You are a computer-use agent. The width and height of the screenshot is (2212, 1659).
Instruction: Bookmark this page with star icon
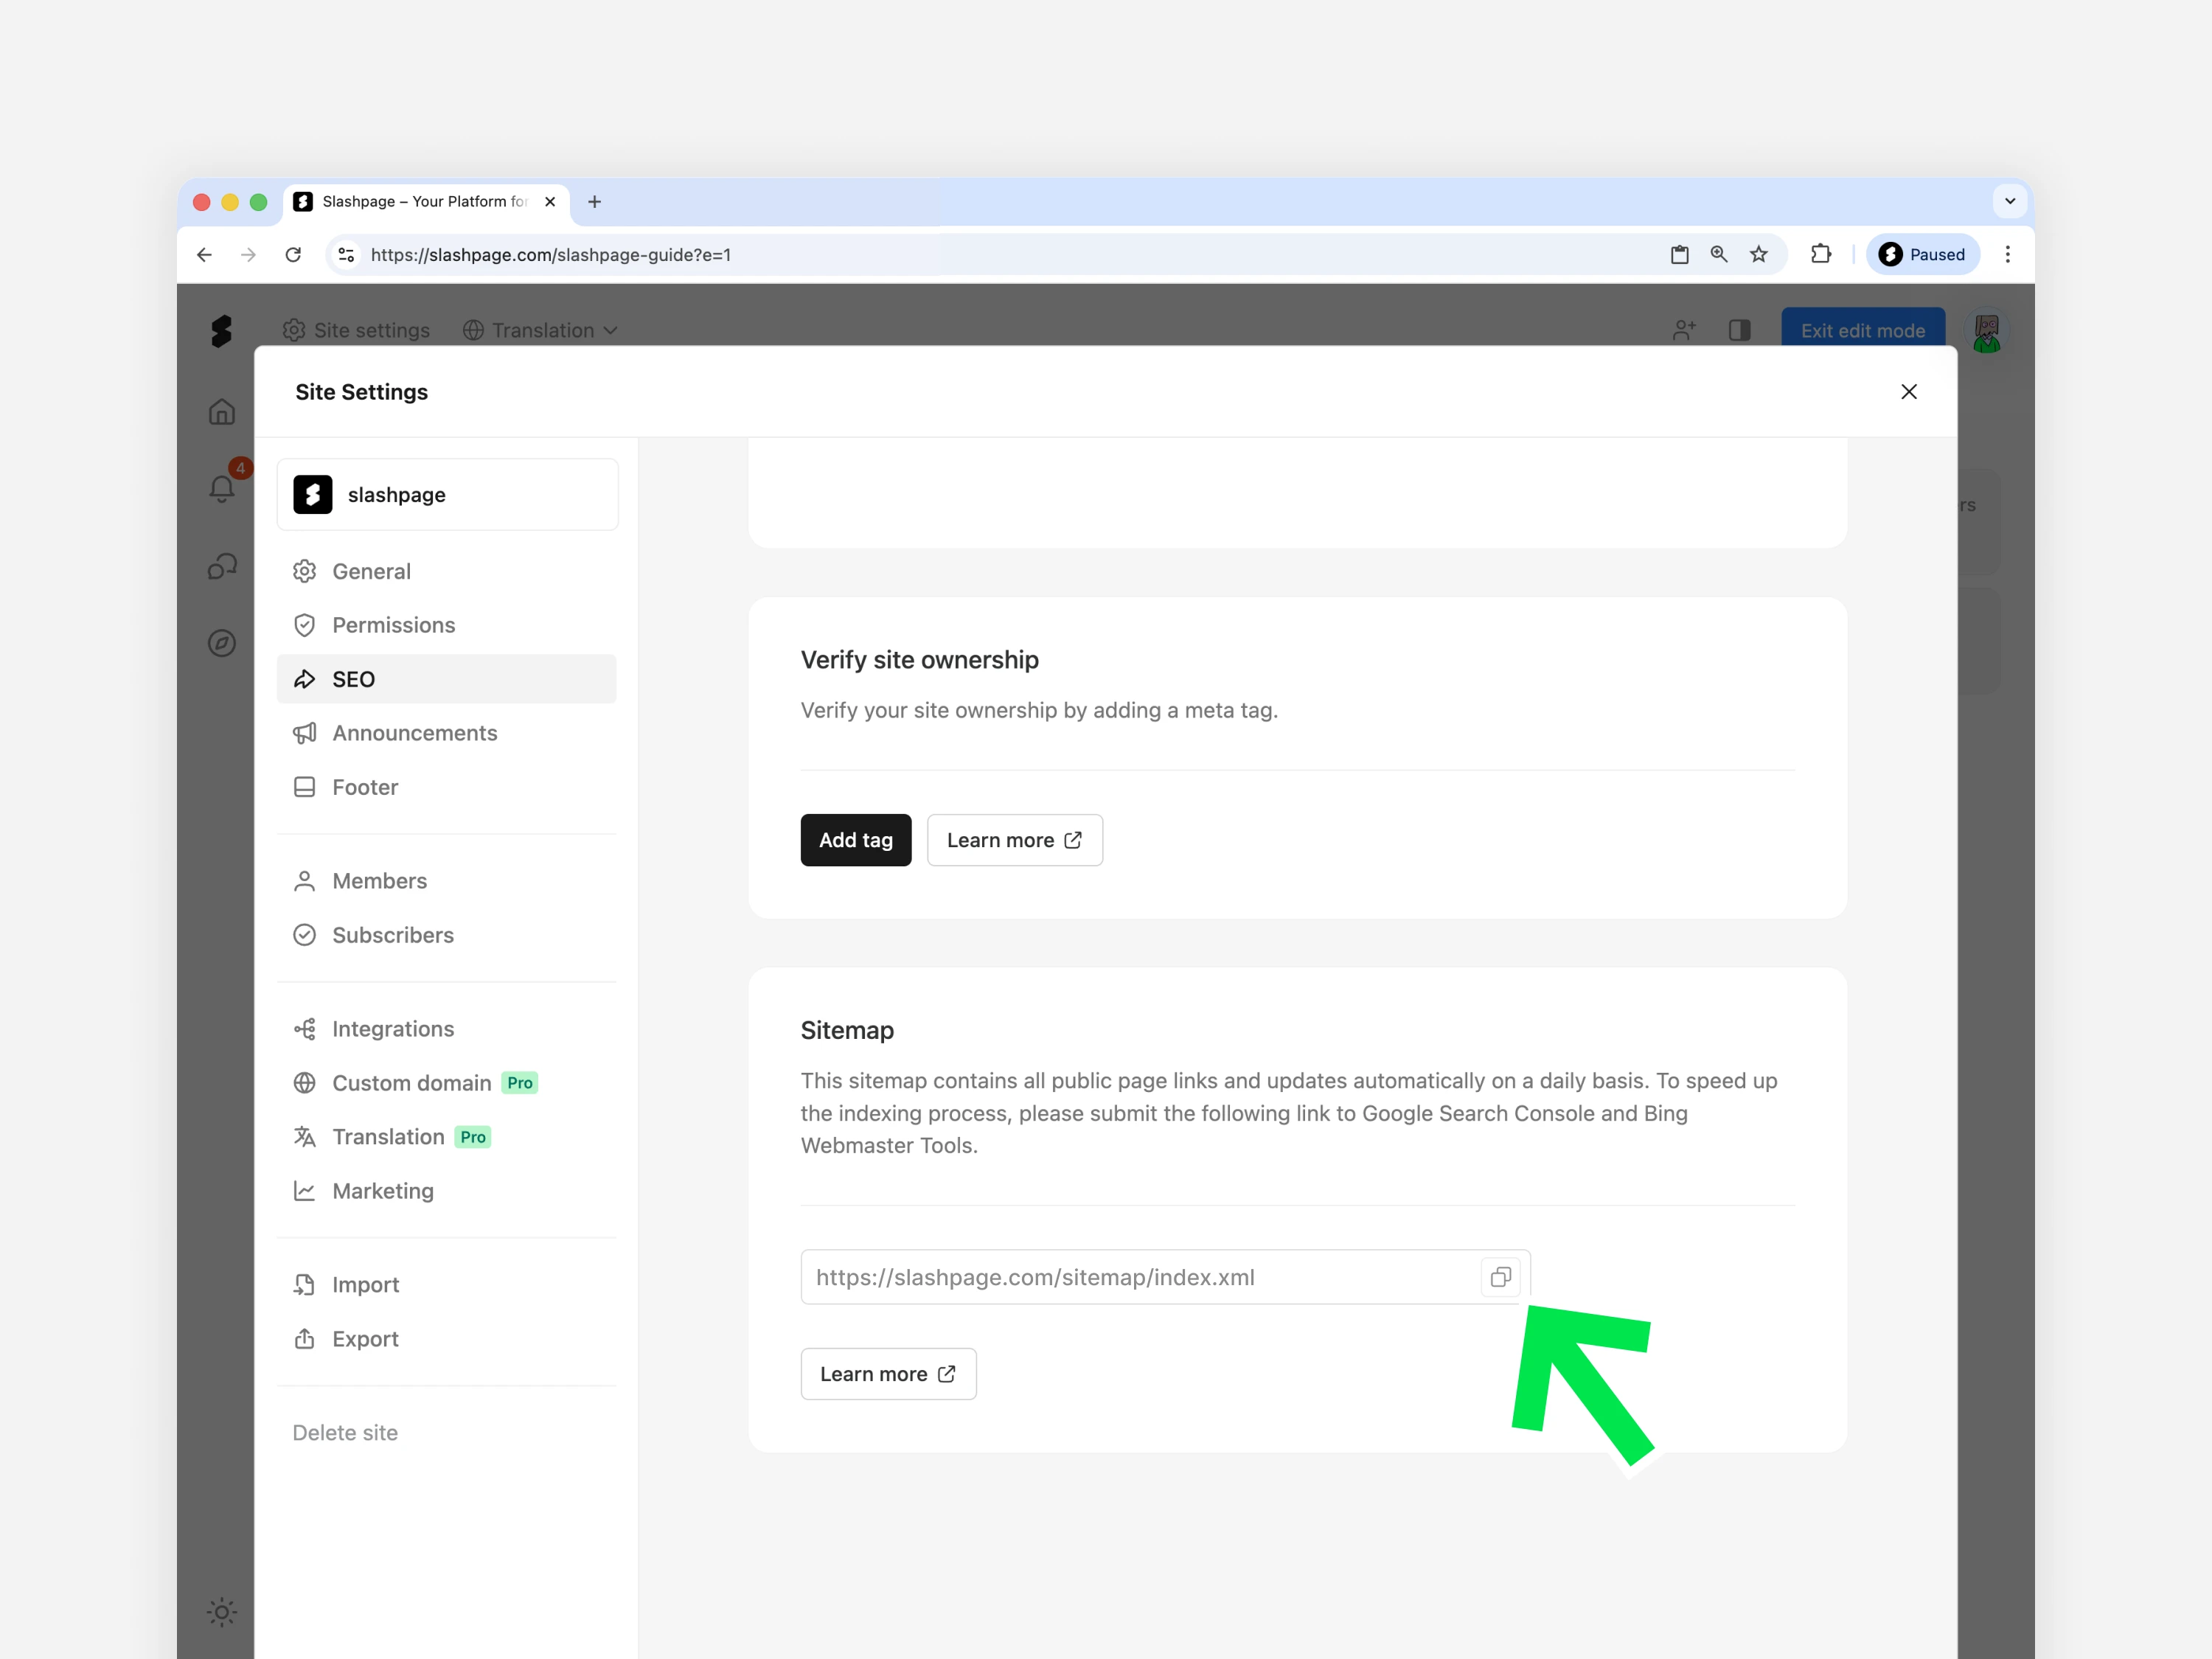tap(1759, 255)
